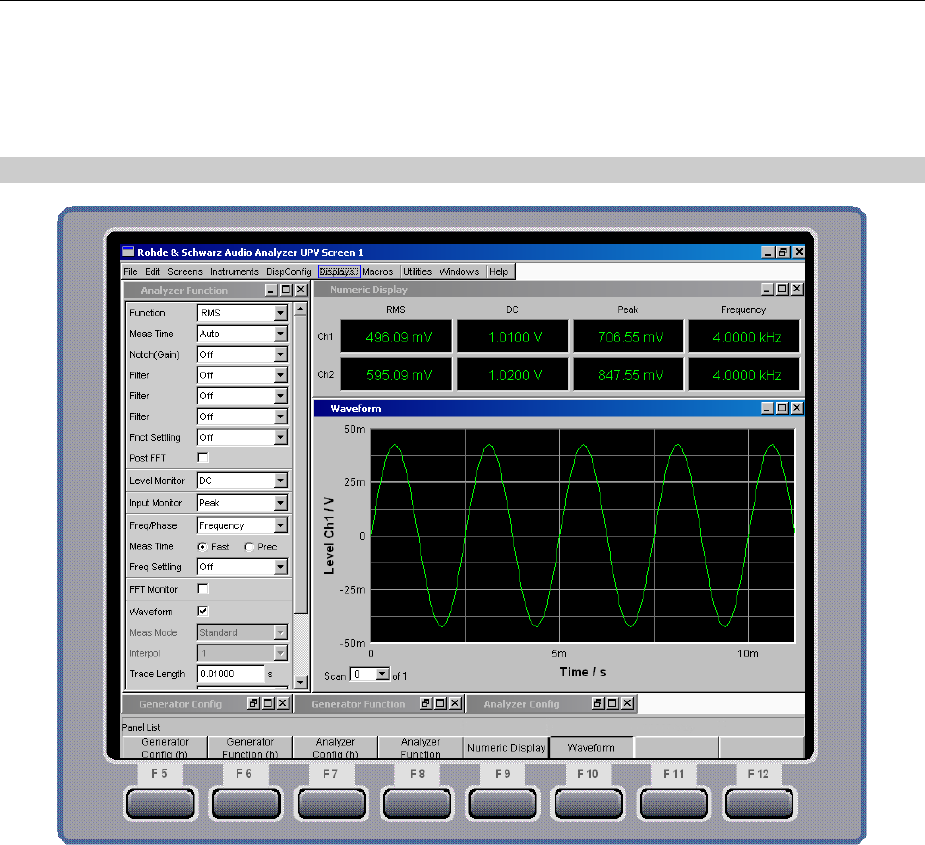The height and width of the screenshot is (845, 925).
Task: Open the Screens menu
Action: [185, 271]
